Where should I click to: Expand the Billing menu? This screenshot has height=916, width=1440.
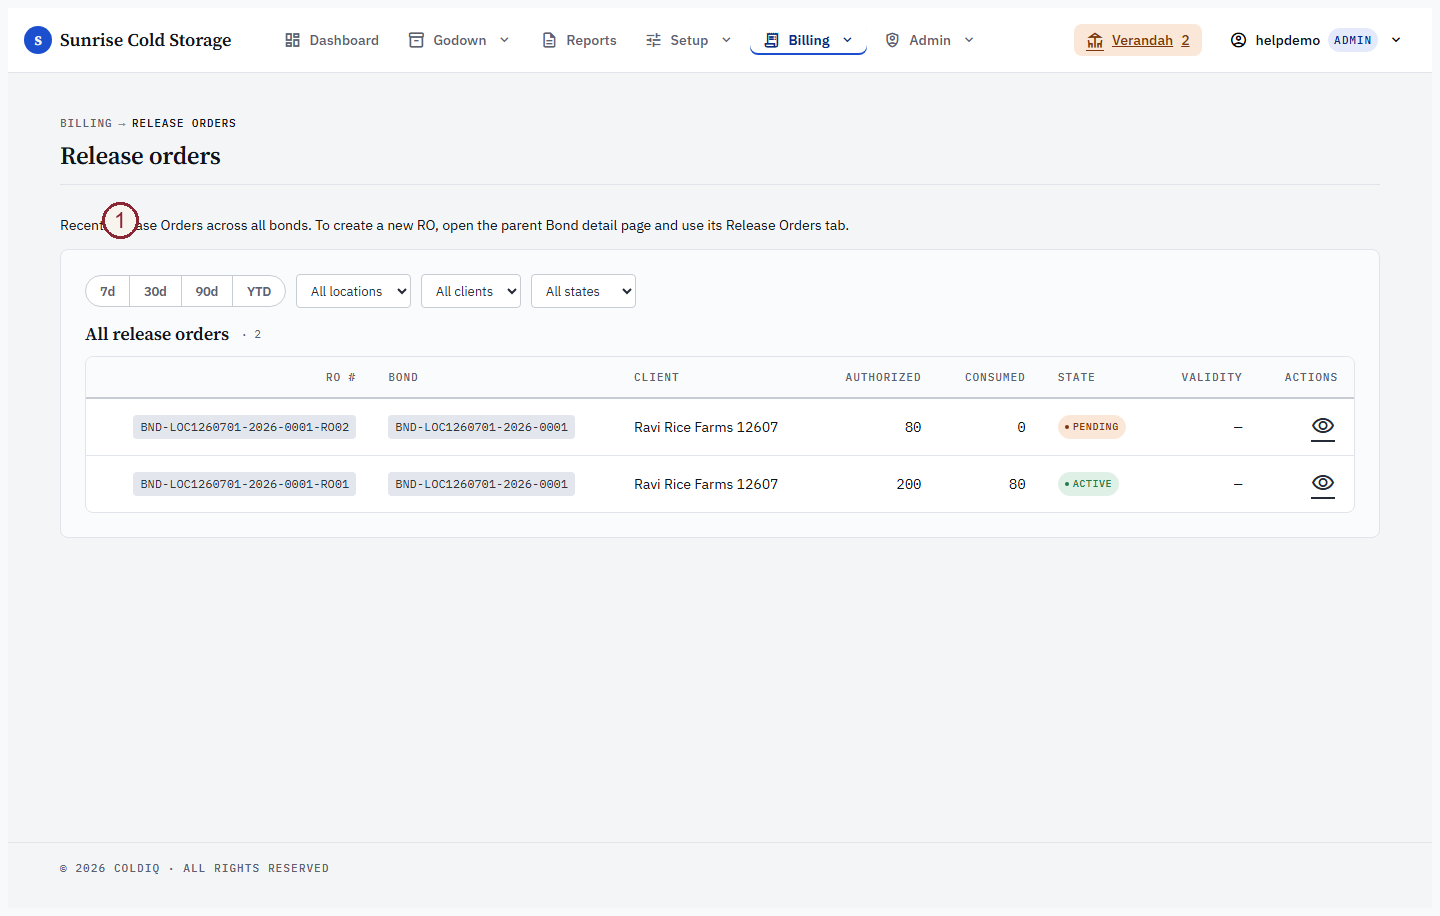click(808, 40)
